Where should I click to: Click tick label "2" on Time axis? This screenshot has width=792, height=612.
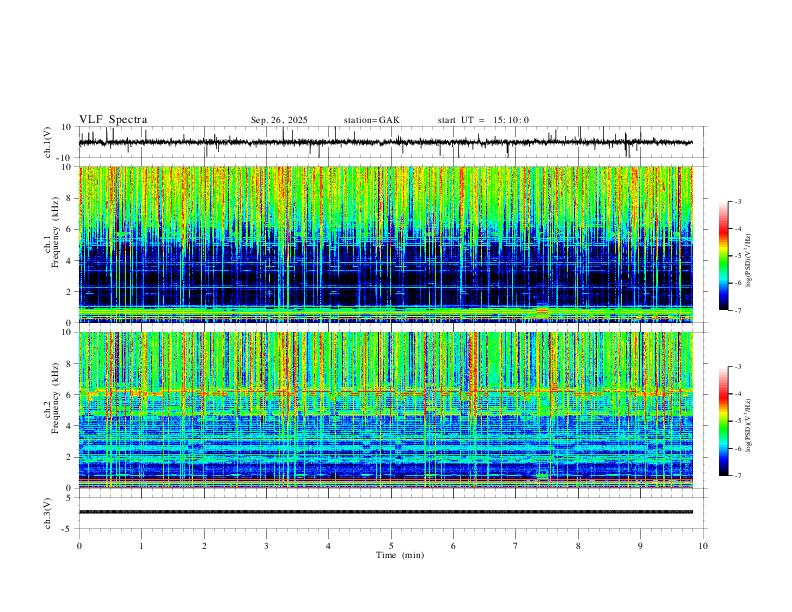tap(204, 546)
